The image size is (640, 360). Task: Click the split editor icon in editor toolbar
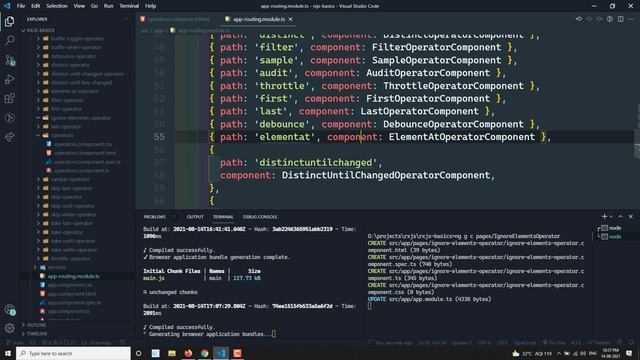coord(620,19)
